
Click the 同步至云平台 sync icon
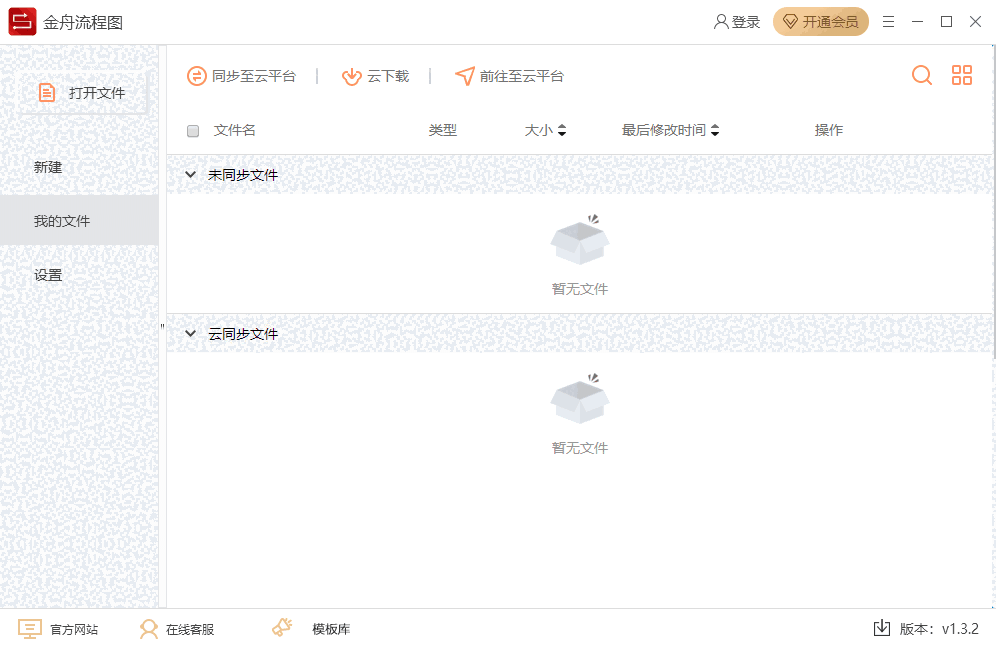pyautogui.click(x=196, y=75)
